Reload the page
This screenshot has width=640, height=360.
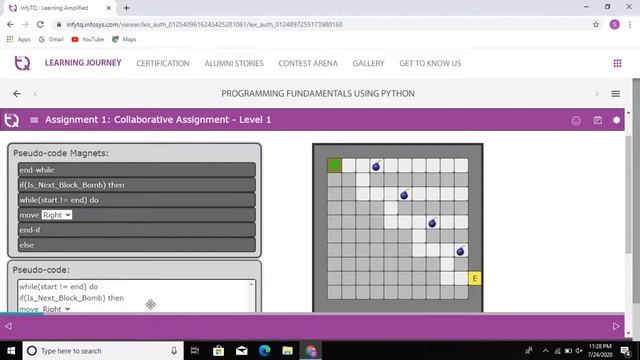40,24
